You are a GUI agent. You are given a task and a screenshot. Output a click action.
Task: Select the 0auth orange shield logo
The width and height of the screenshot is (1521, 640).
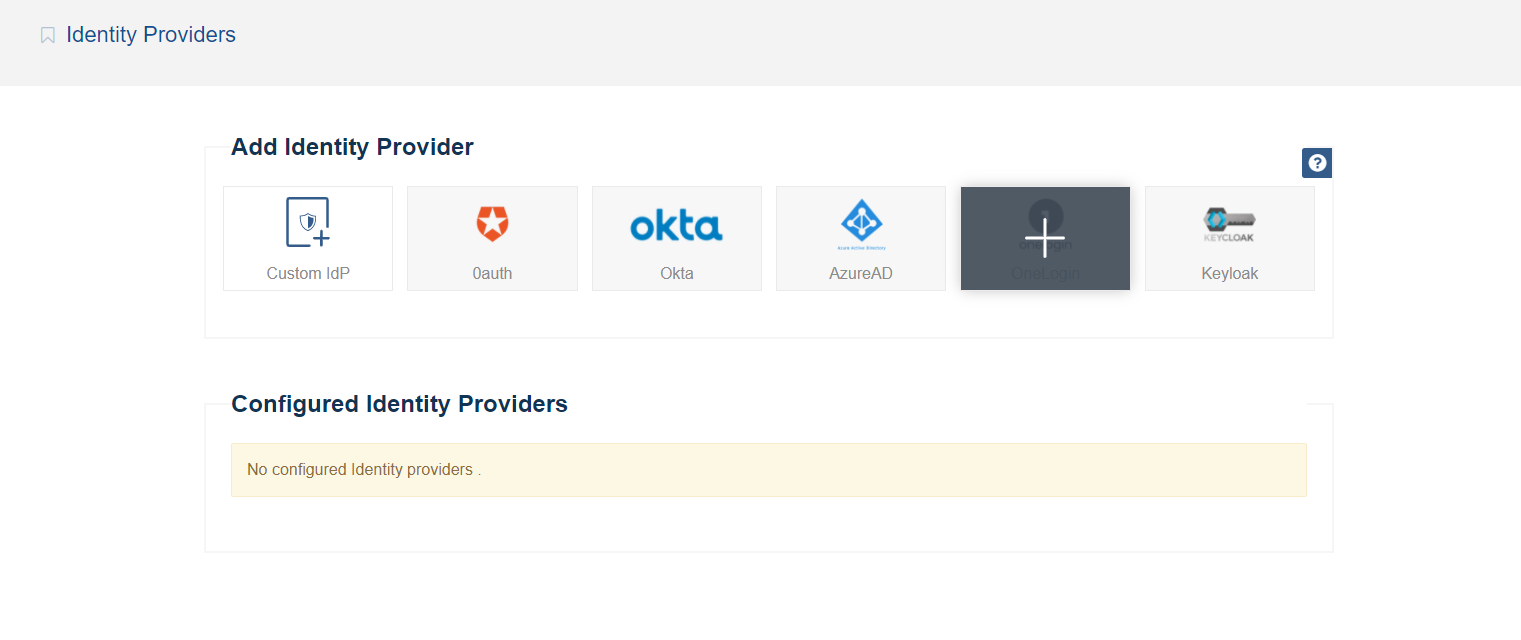click(492, 223)
